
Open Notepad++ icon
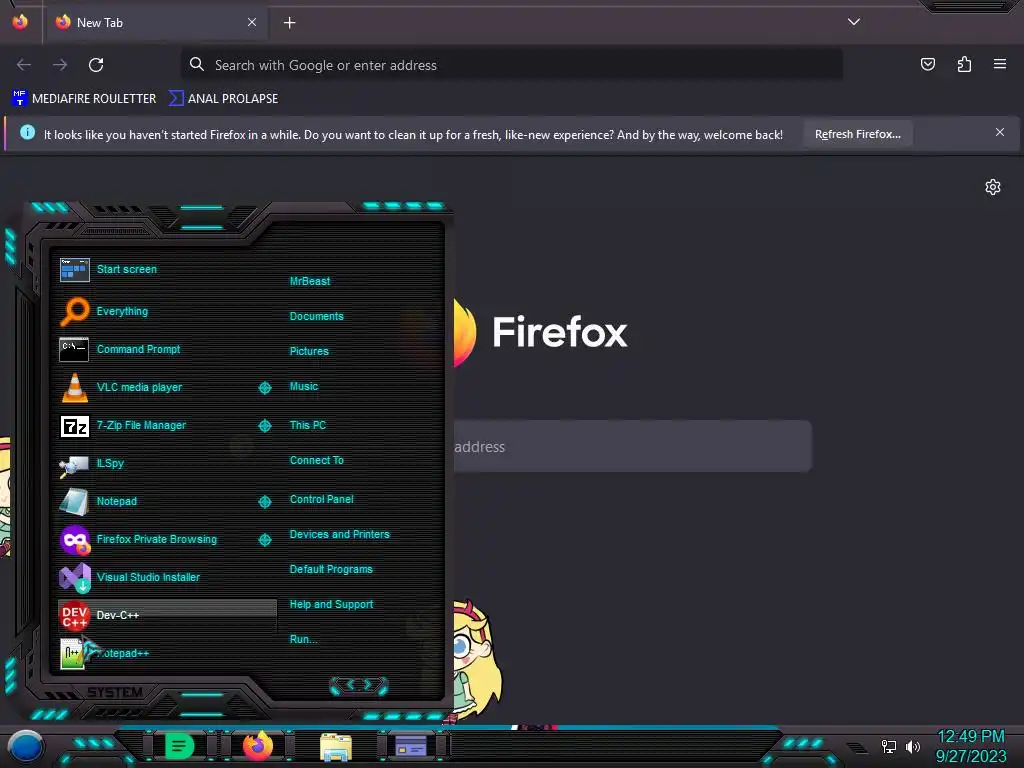[73, 654]
